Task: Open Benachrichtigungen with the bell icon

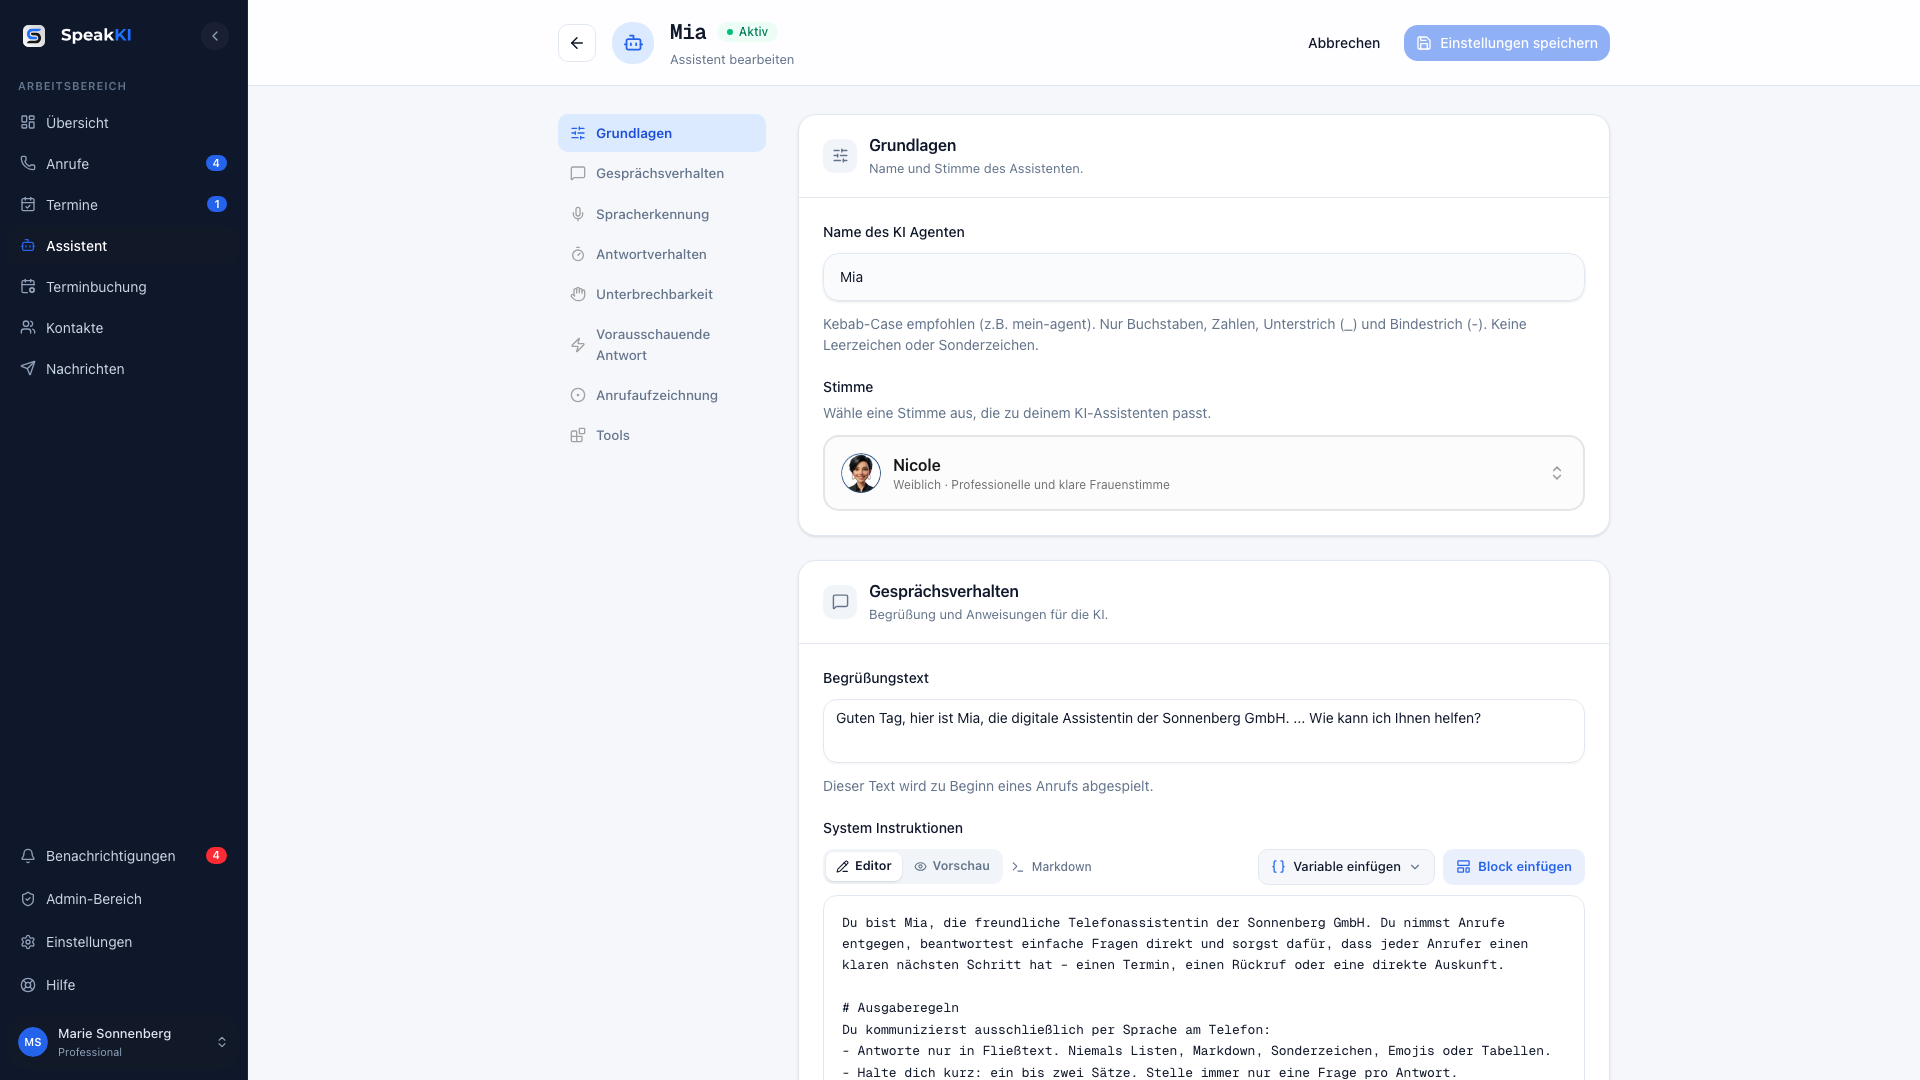Action: coord(124,856)
